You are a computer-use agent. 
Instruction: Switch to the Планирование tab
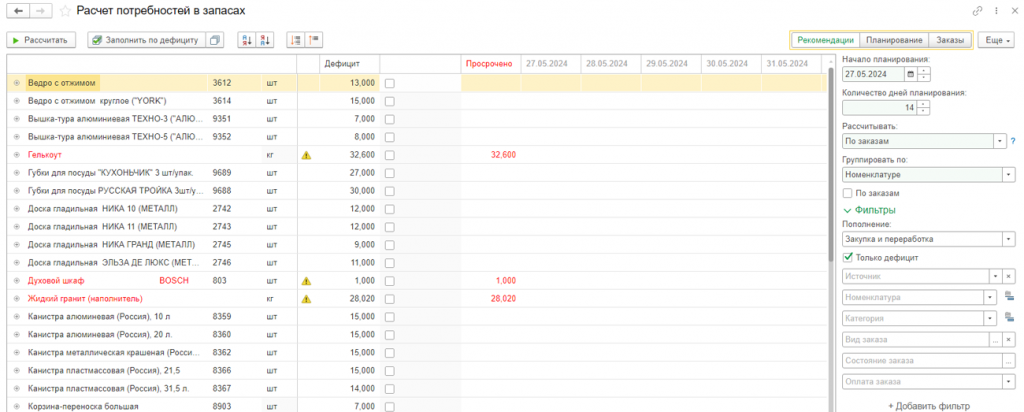click(894, 40)
